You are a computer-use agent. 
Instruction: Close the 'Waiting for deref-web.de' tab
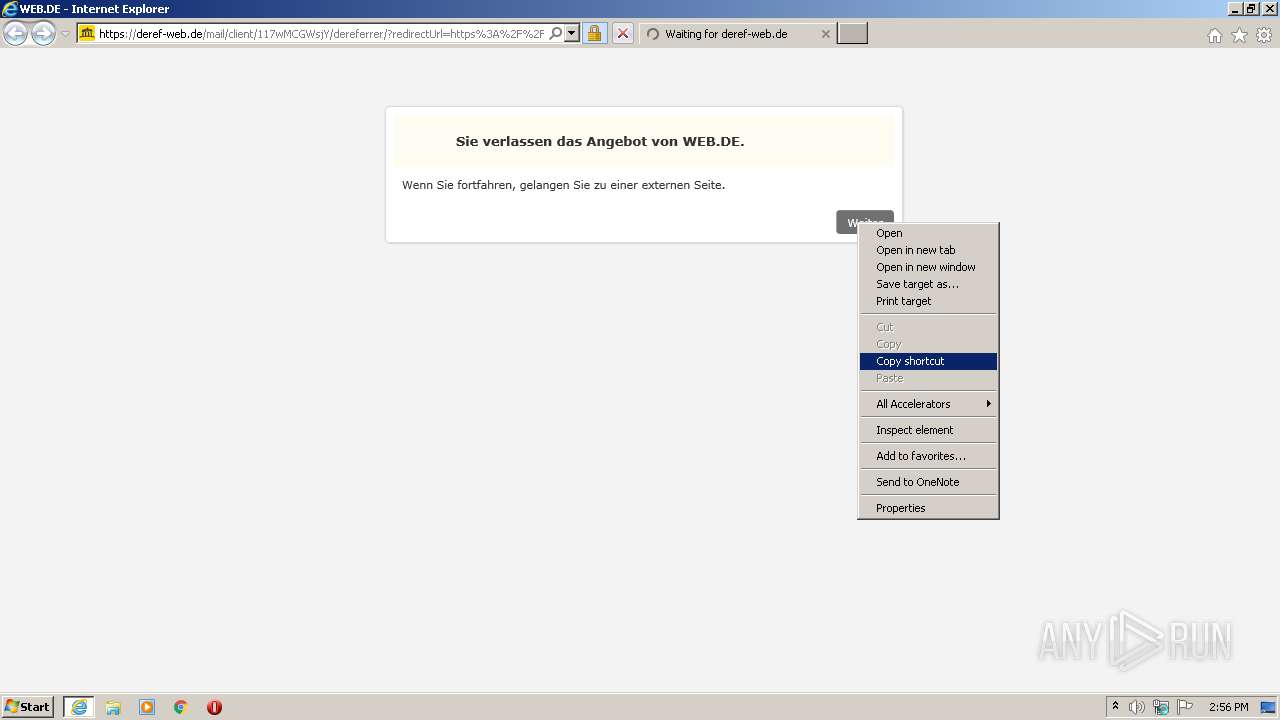pyautogui.click(x=825, y=33)
